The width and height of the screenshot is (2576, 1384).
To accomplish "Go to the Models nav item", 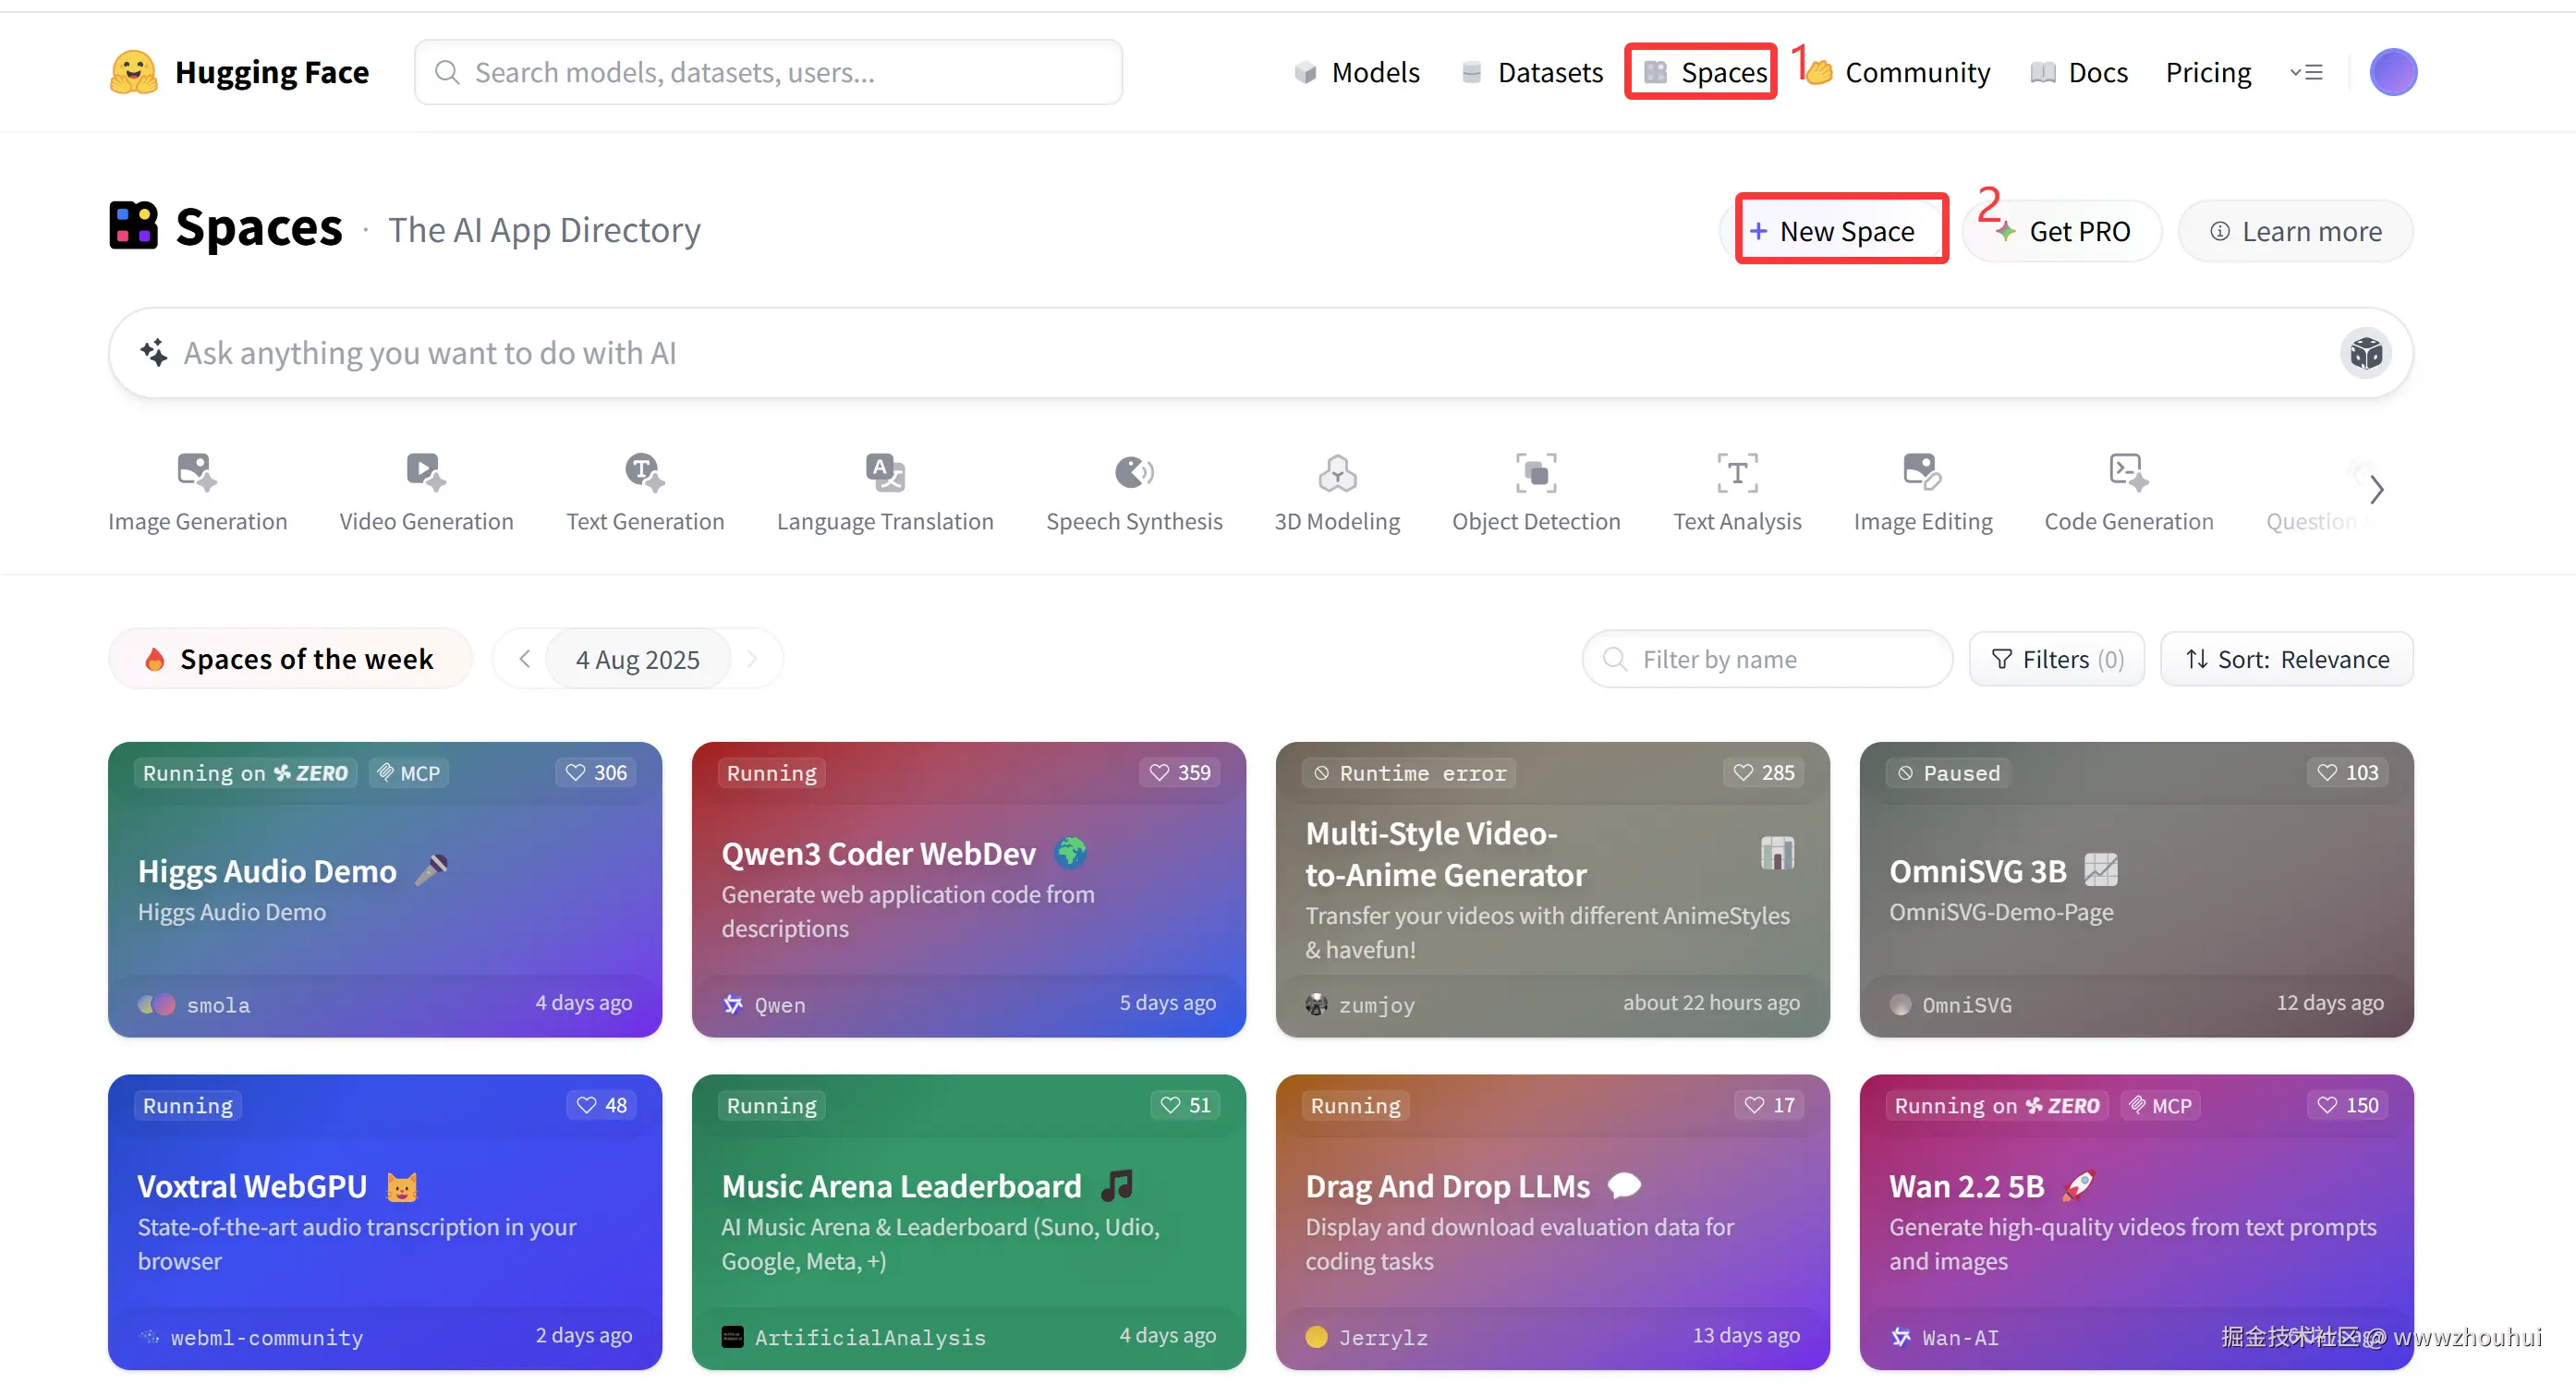I will coord(1357,72).
